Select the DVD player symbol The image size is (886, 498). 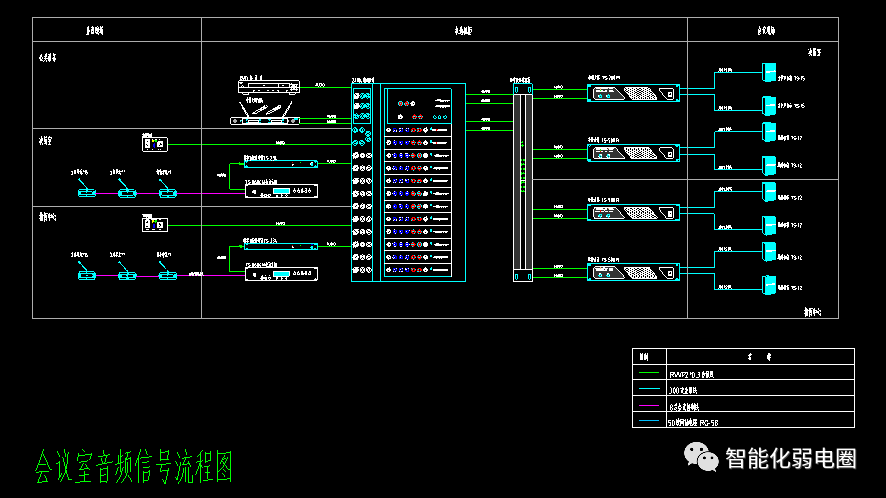(268, 87)
